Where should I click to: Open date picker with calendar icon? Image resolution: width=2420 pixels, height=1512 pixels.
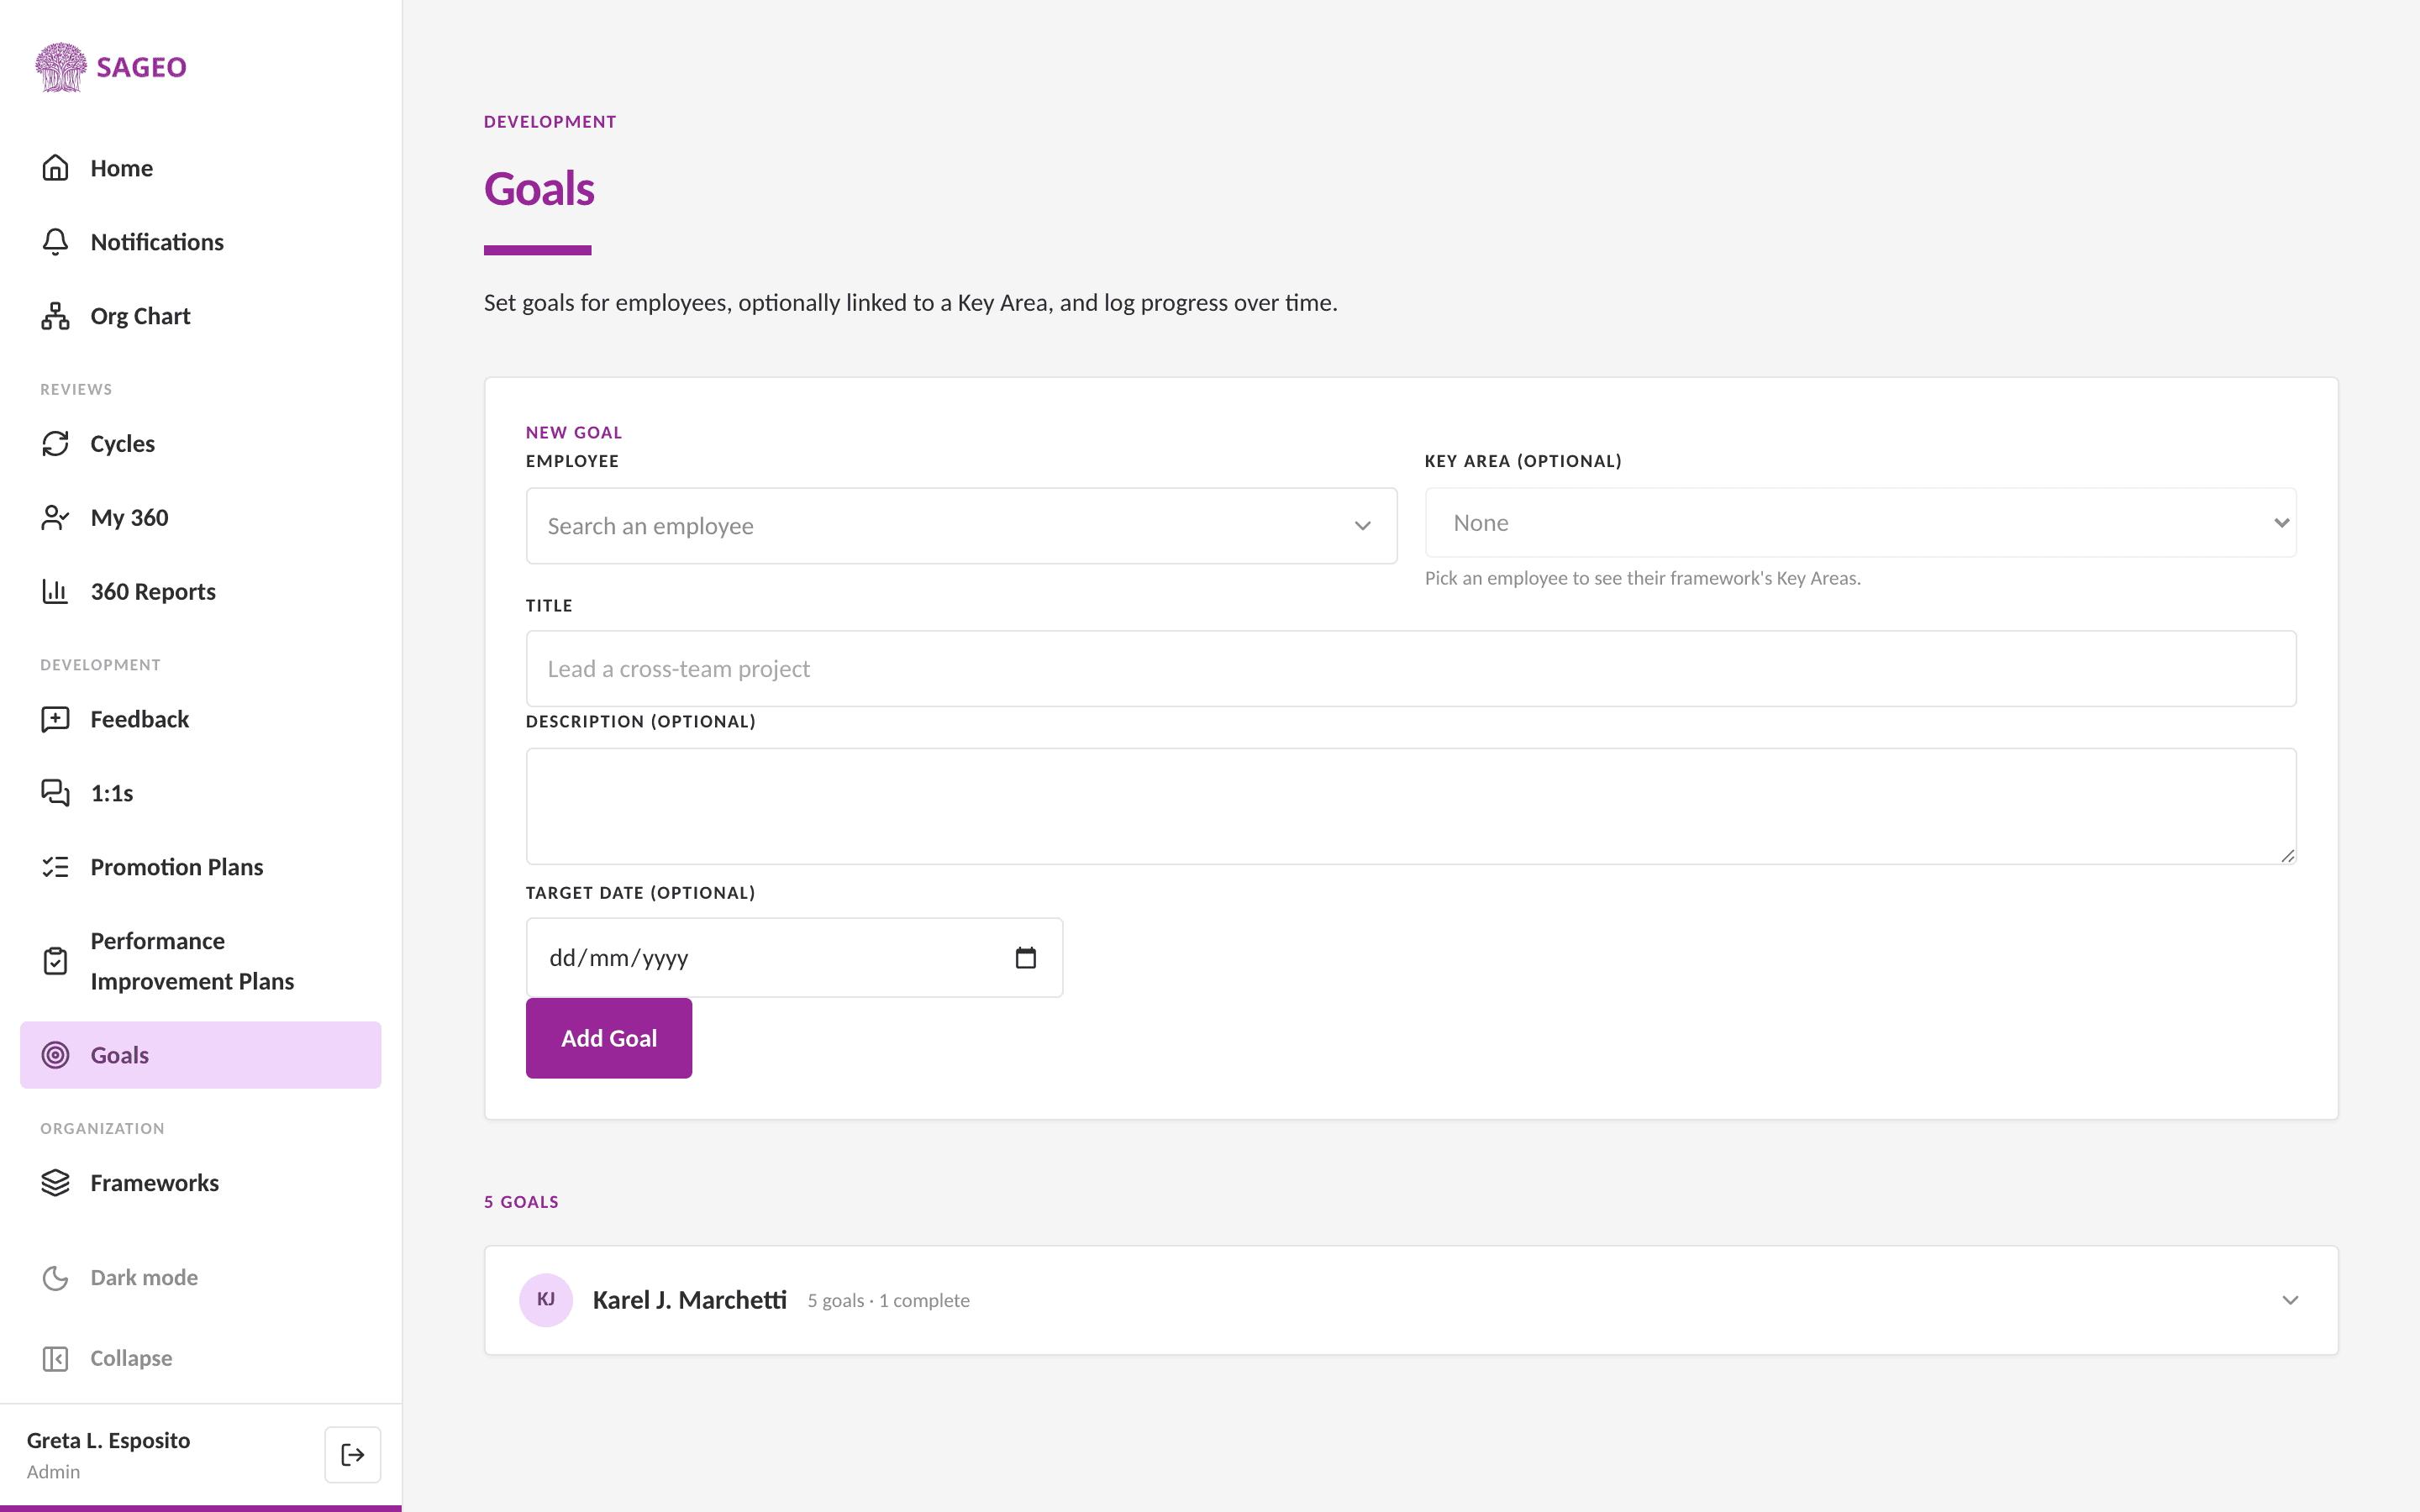pyautogui.click(x=1026, y=958)
